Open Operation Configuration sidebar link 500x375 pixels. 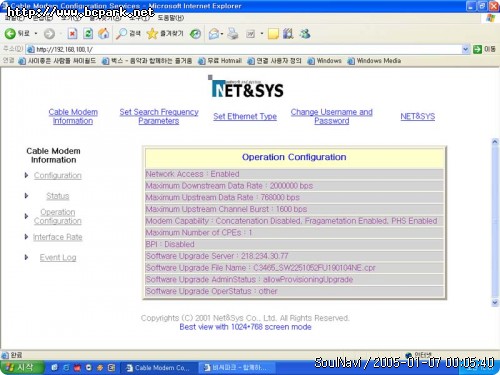58,216
